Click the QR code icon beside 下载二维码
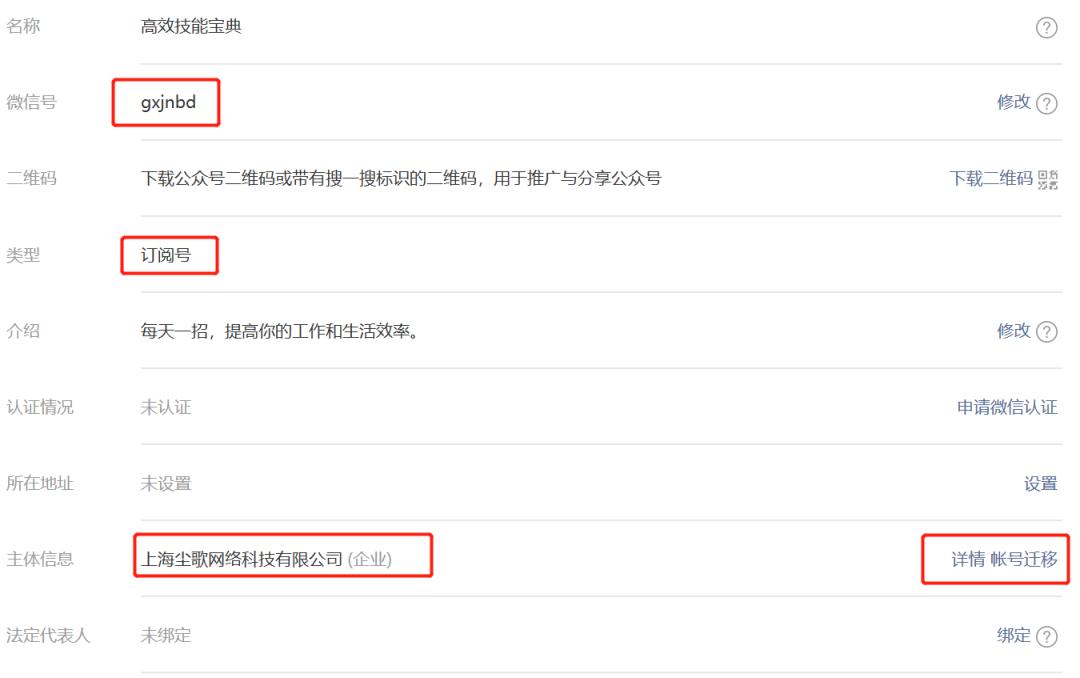 click(1048, 179)
